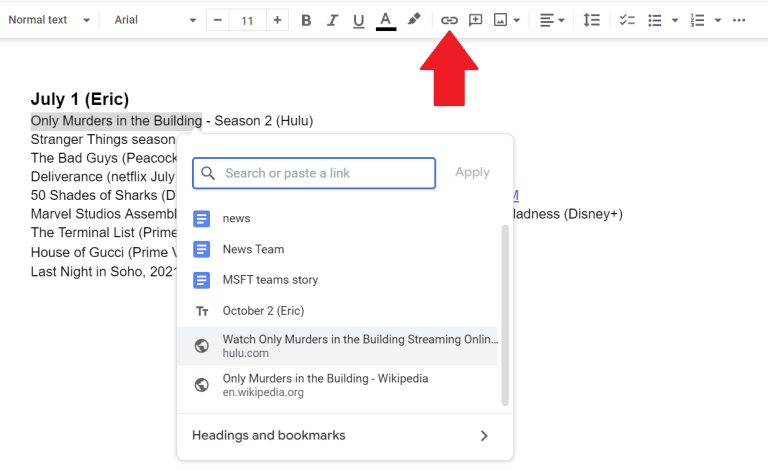Open the Arial font dropdown
This screenshot has width=768, height=470.
[155, 20]
